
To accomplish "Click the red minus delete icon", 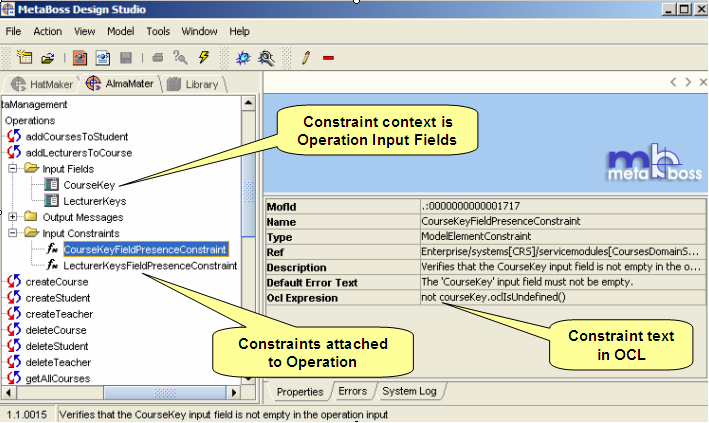I will click(329, 58).
